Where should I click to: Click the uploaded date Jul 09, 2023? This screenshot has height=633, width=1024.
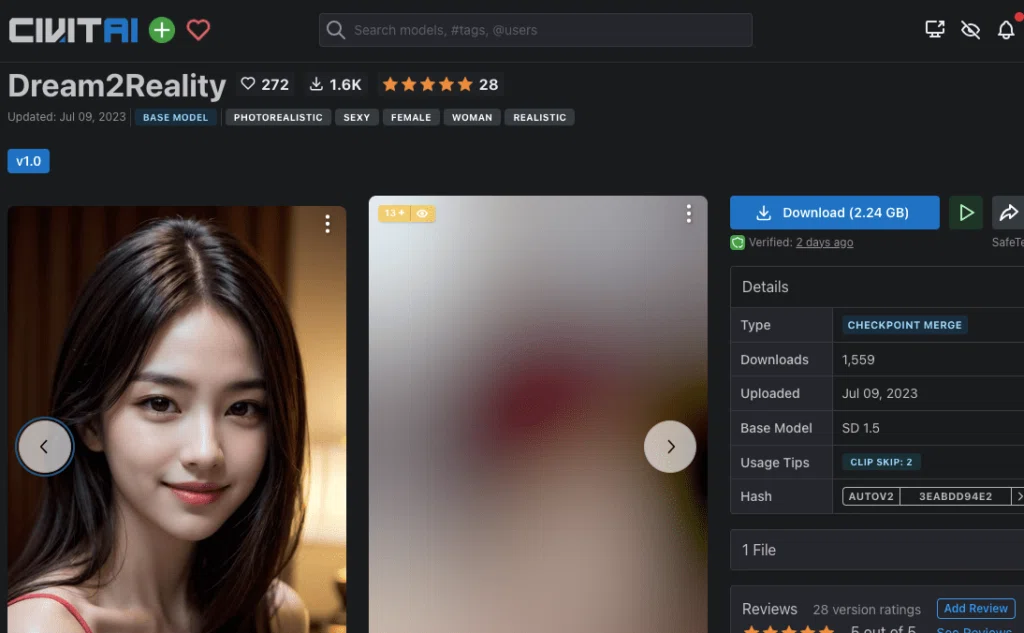coord(880,394)
